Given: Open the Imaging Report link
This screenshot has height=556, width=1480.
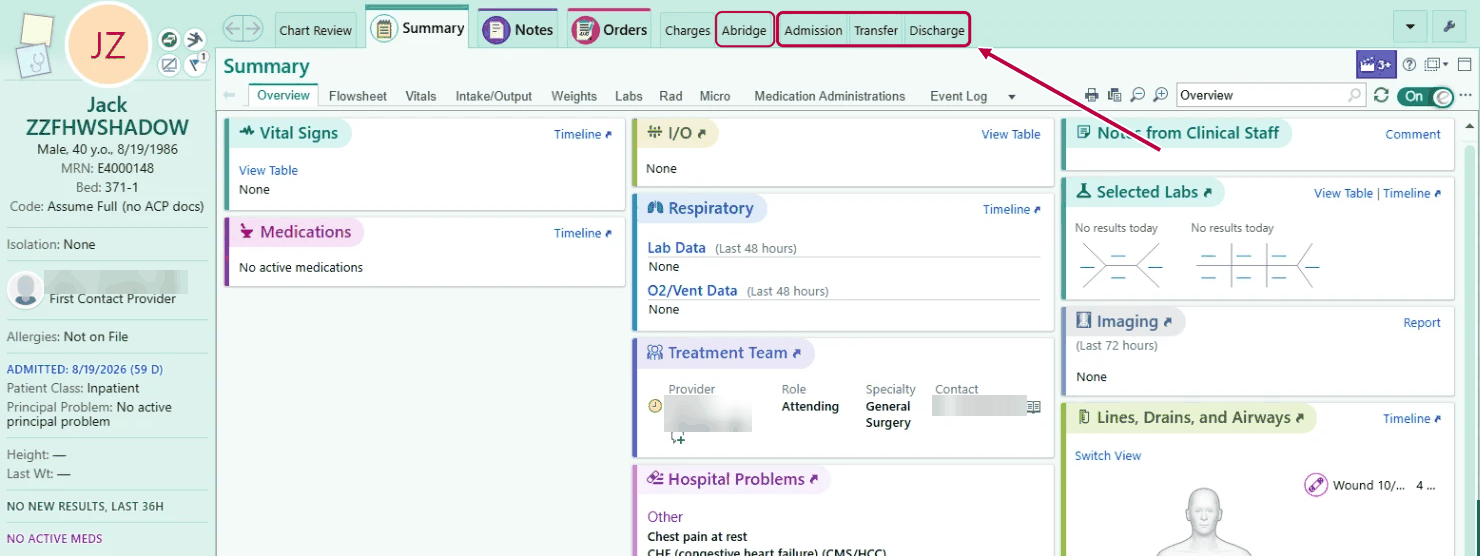Looking at the screenshot, I should (1422, 322).
